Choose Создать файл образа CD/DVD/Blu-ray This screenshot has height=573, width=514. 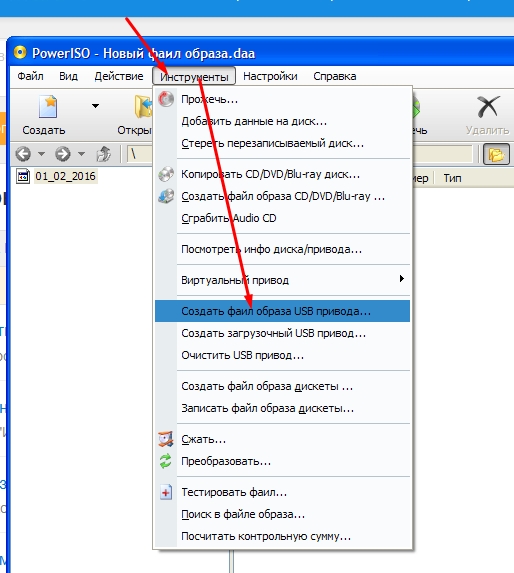[x=282, y=196]
